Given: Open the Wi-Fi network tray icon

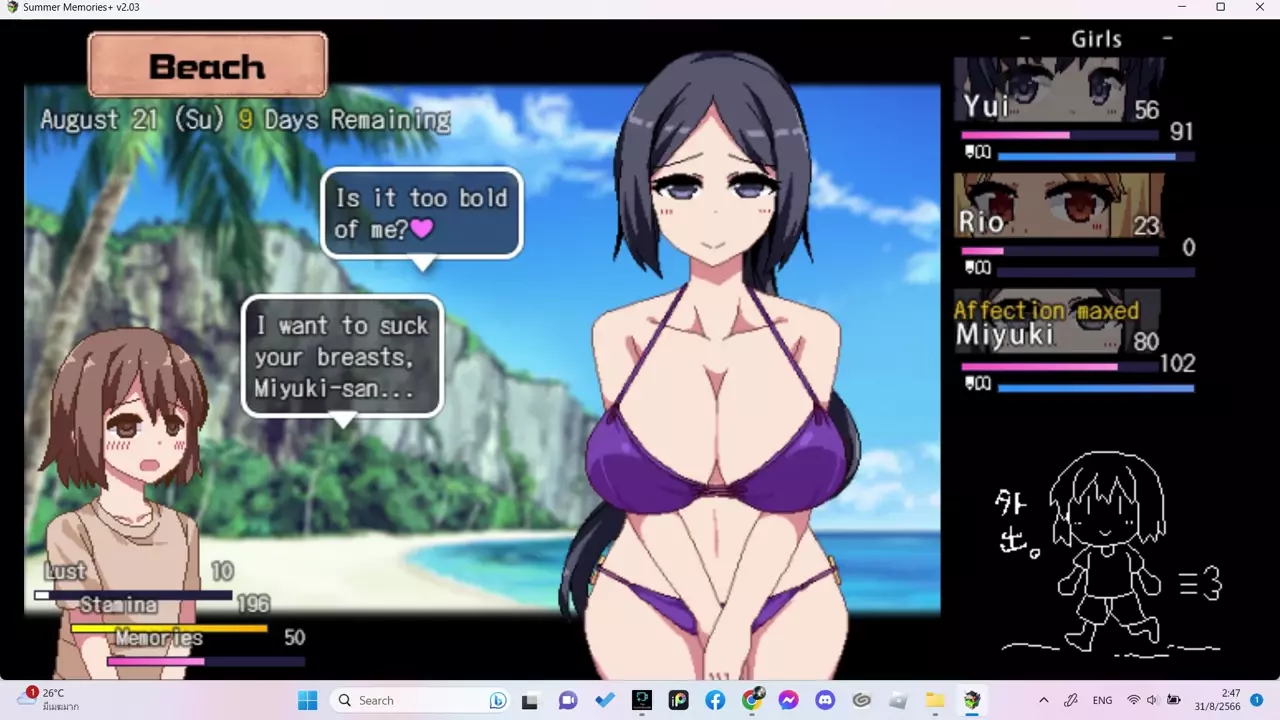Looking at the screenshot, I should [x=1133, y=700].
